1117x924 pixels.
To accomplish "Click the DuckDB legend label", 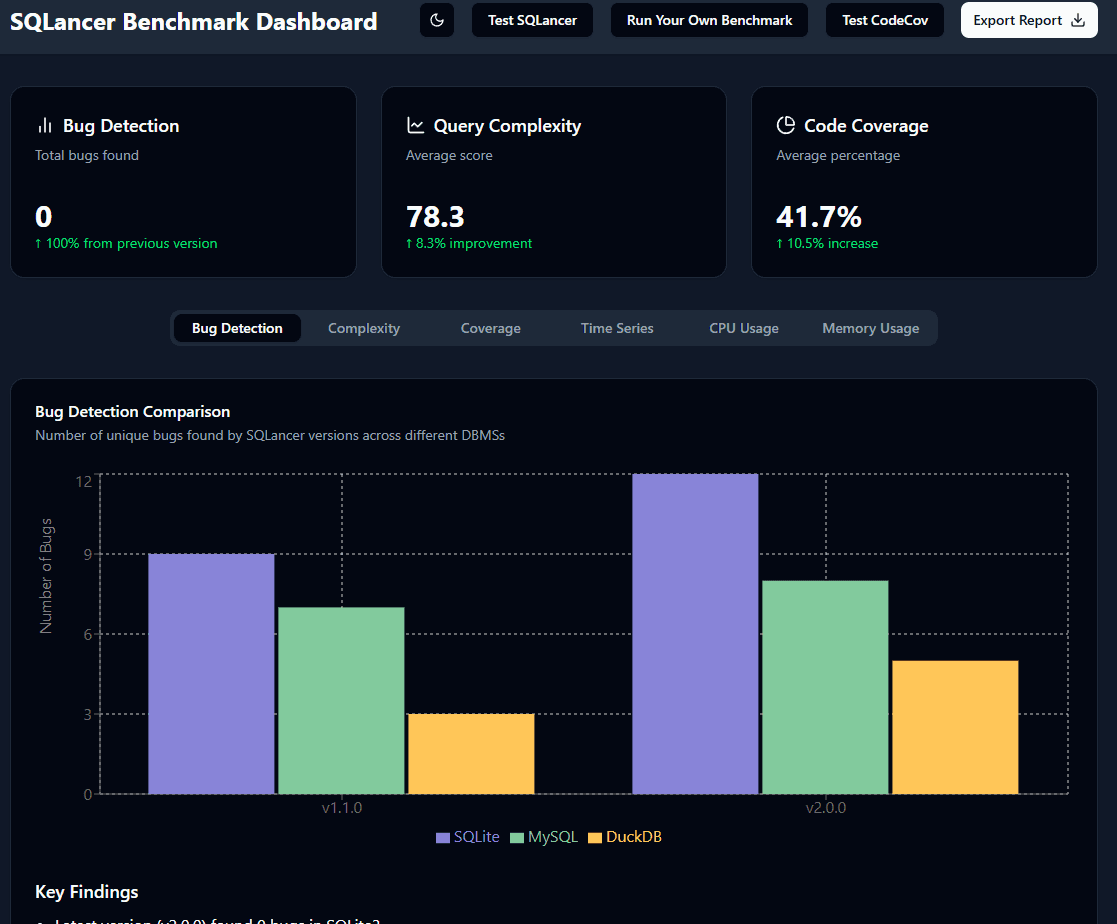I will coord(634,837).
